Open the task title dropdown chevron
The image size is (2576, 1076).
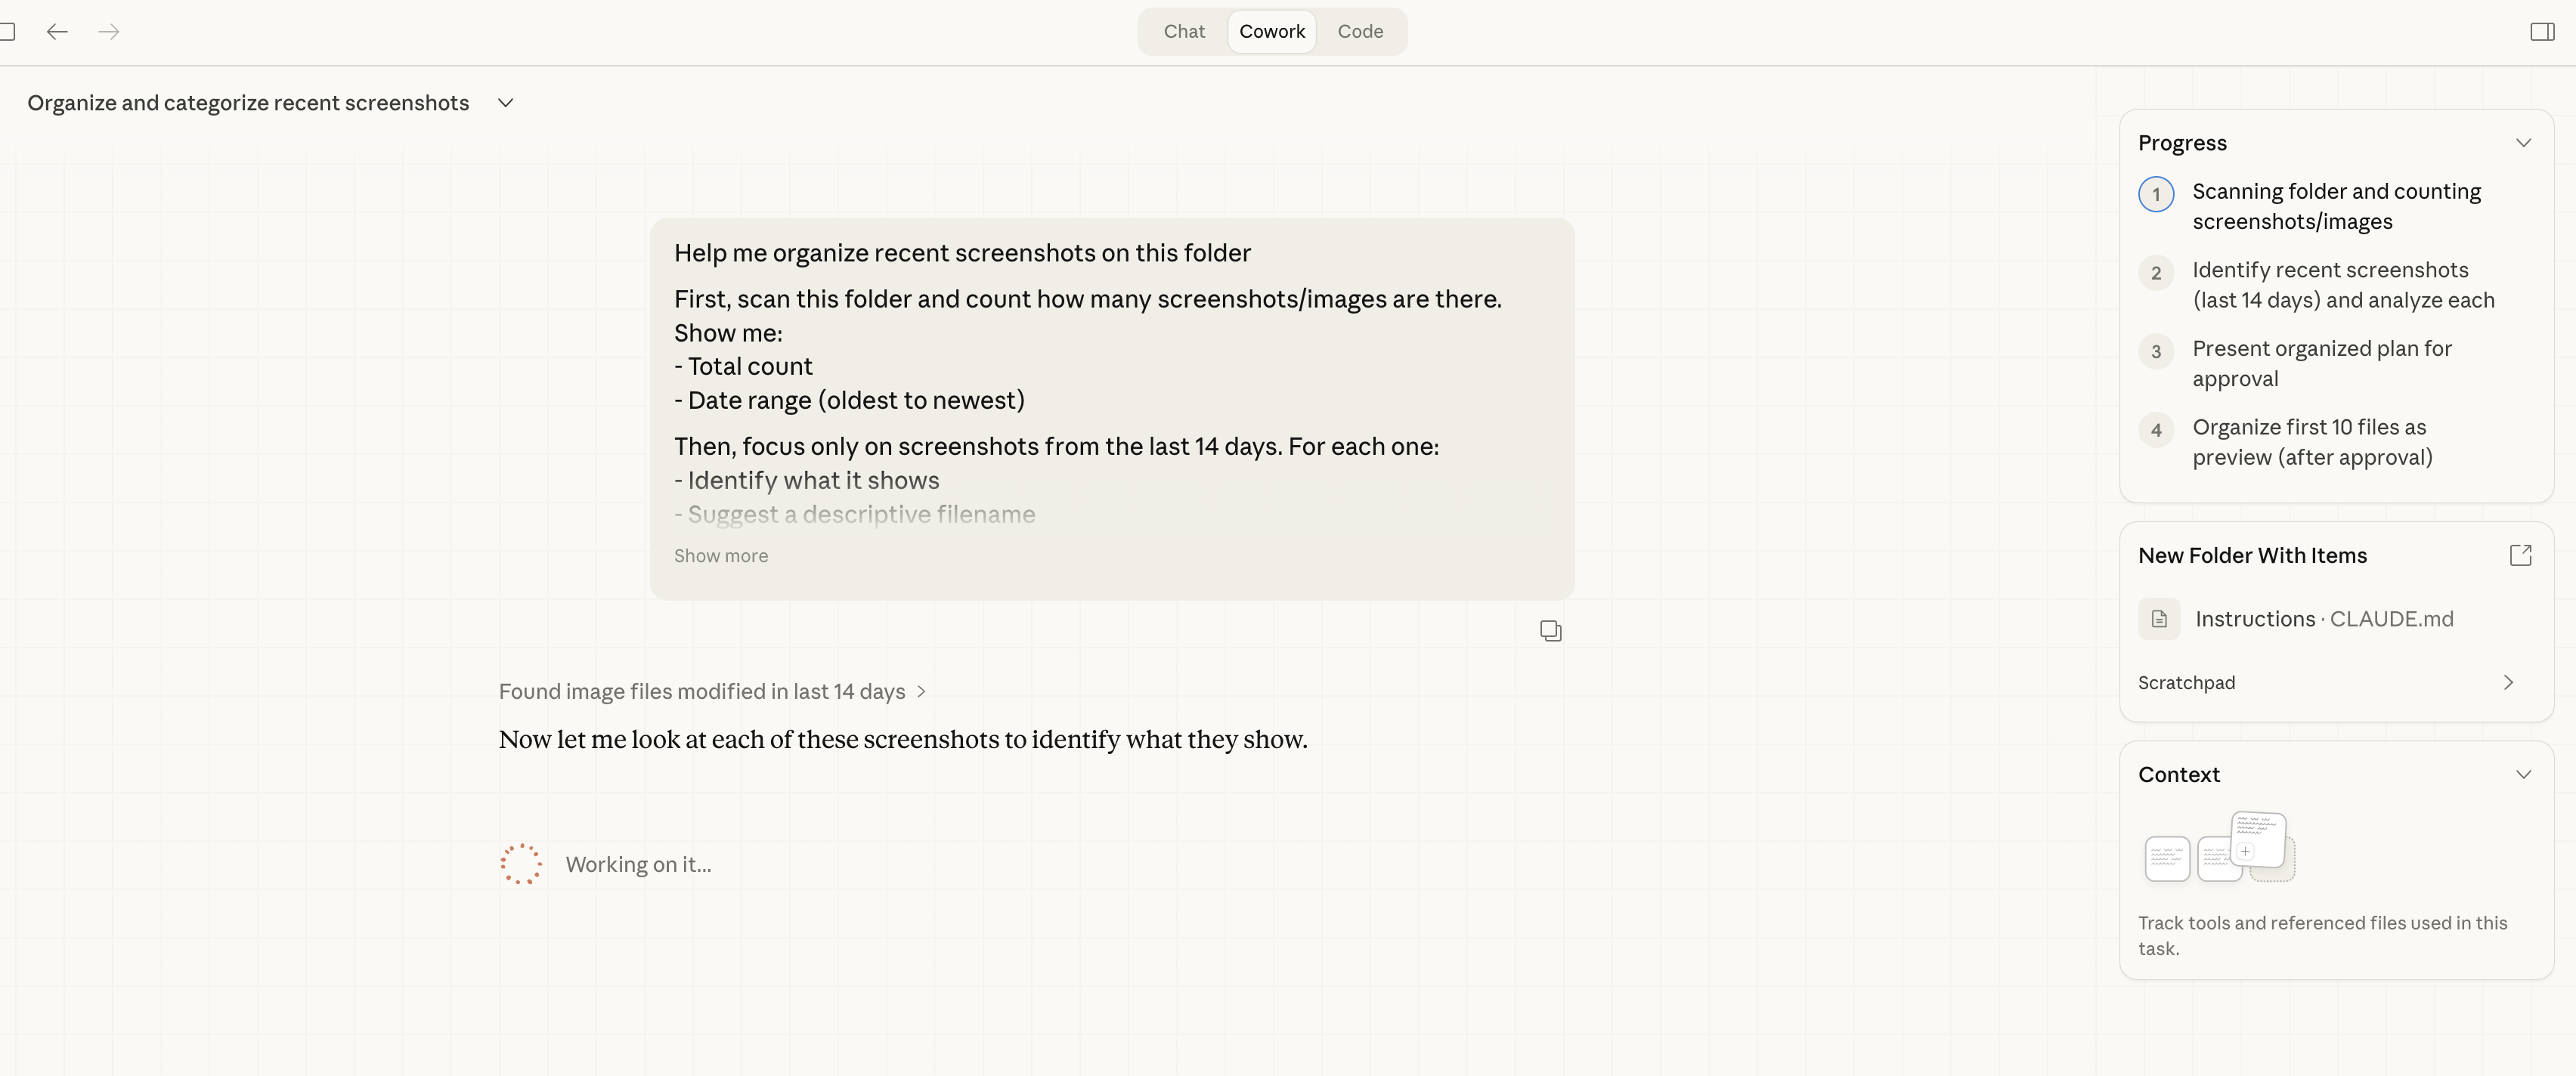(506, 103)
